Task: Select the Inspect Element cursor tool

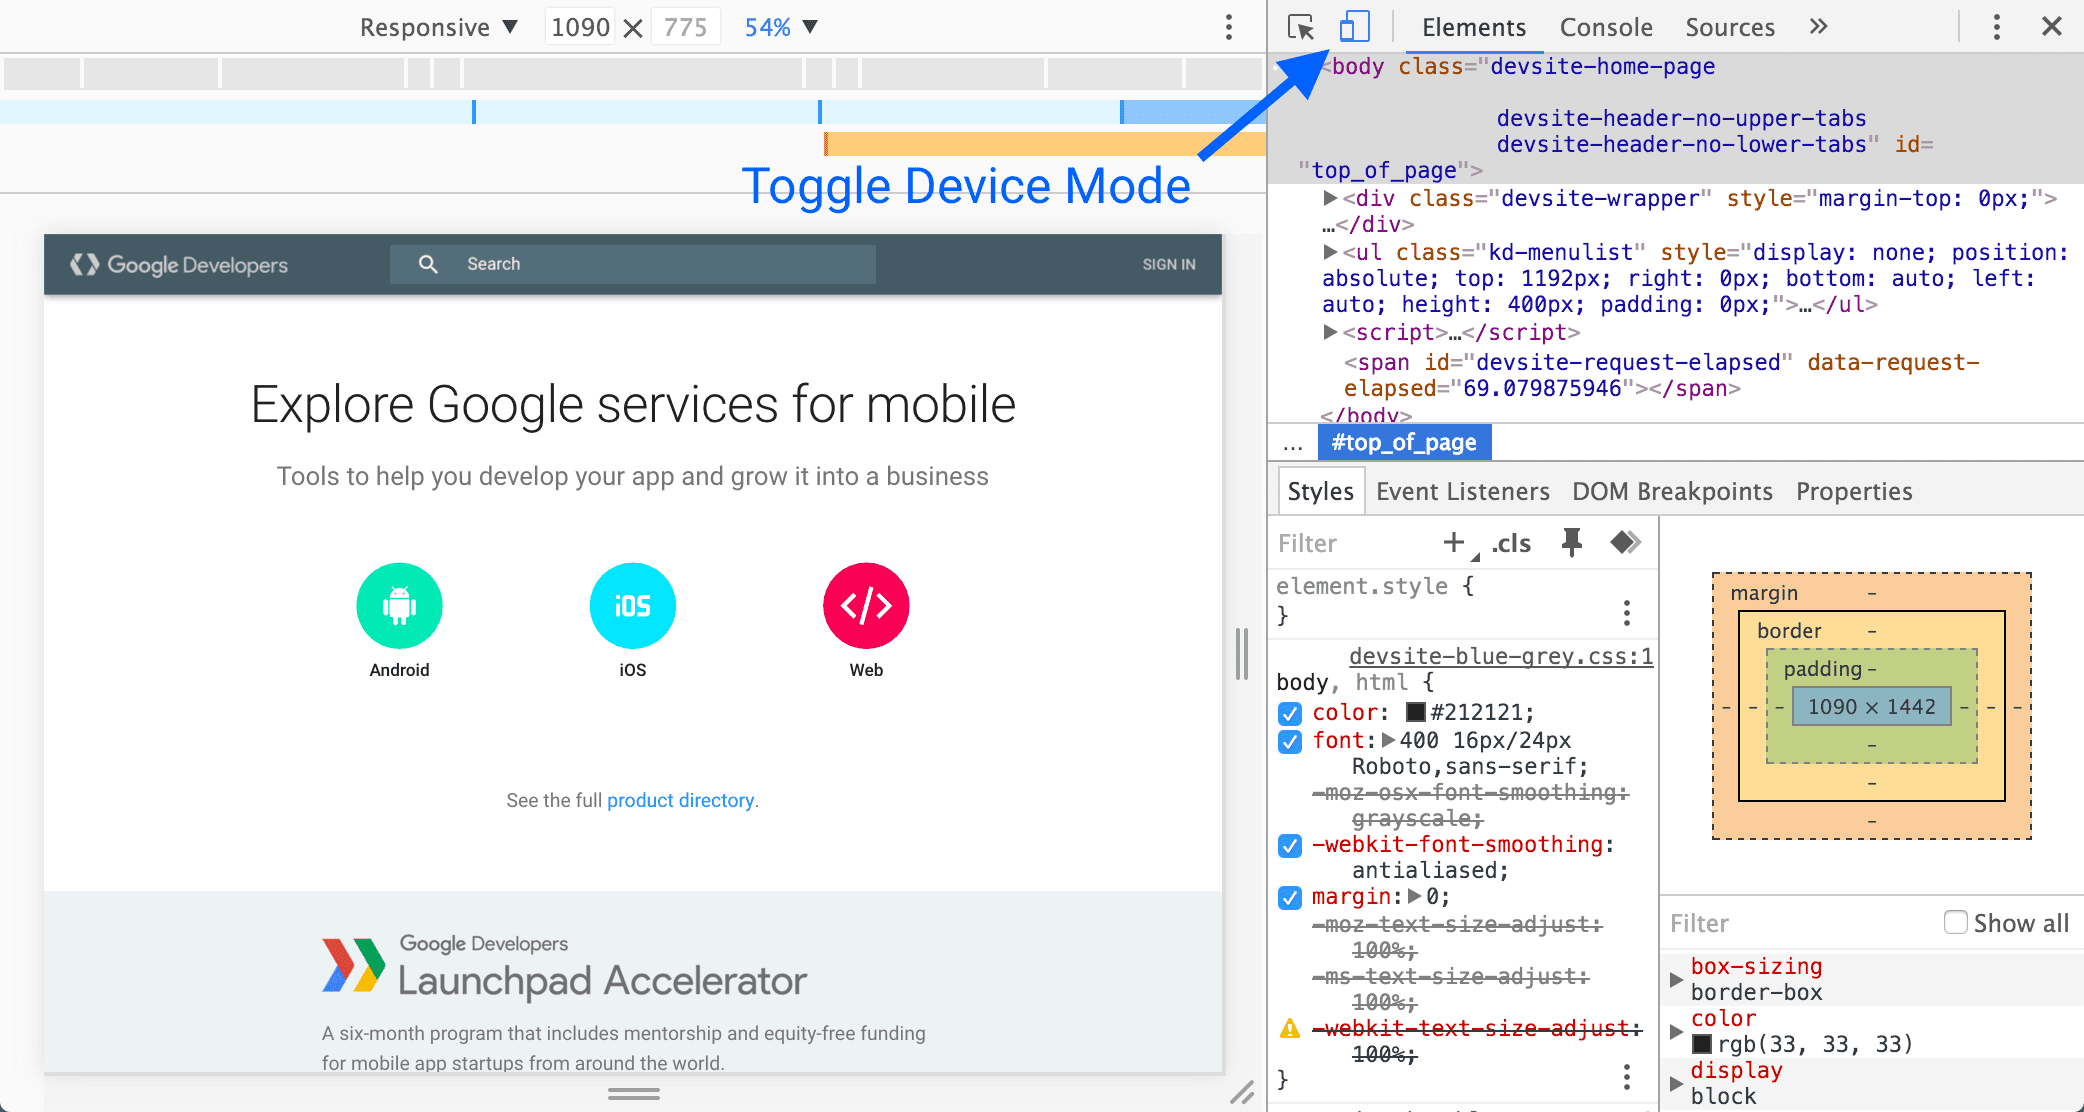Action: coord(1301,25)
